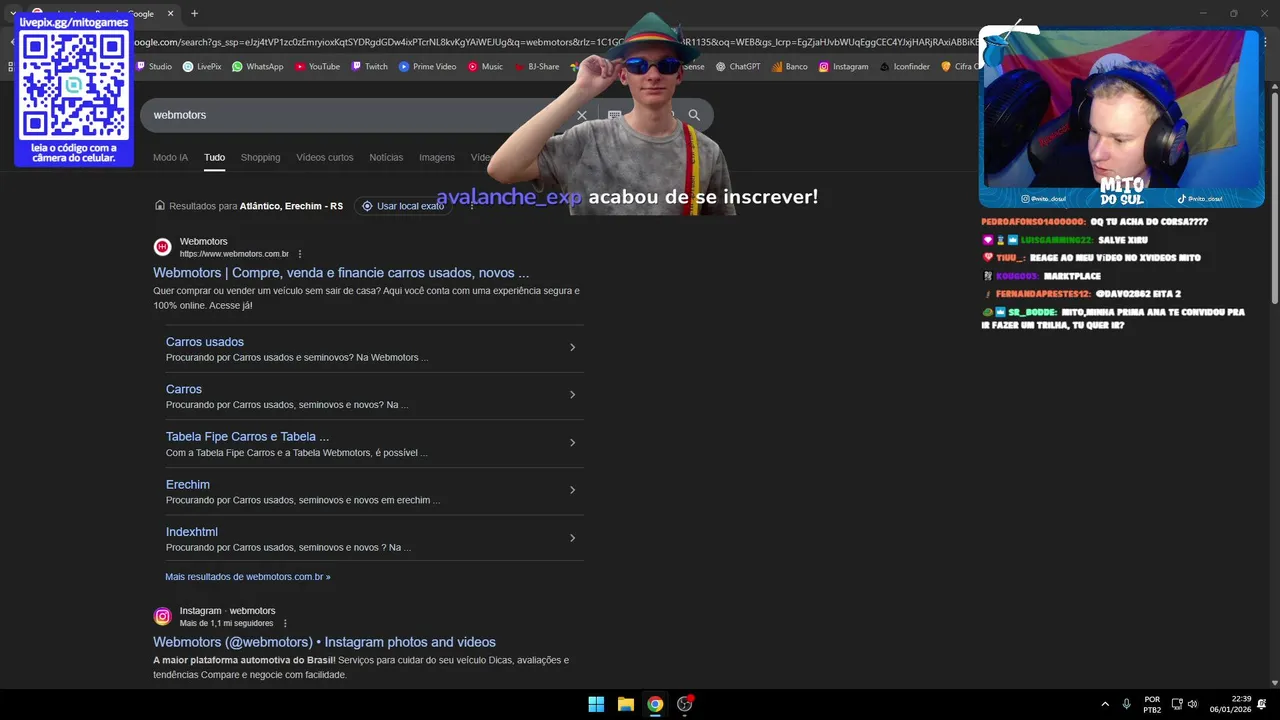Open three-dot menu beside webmotors.com.br URL
Screen dimensions: 1280x720
(300, 254)
